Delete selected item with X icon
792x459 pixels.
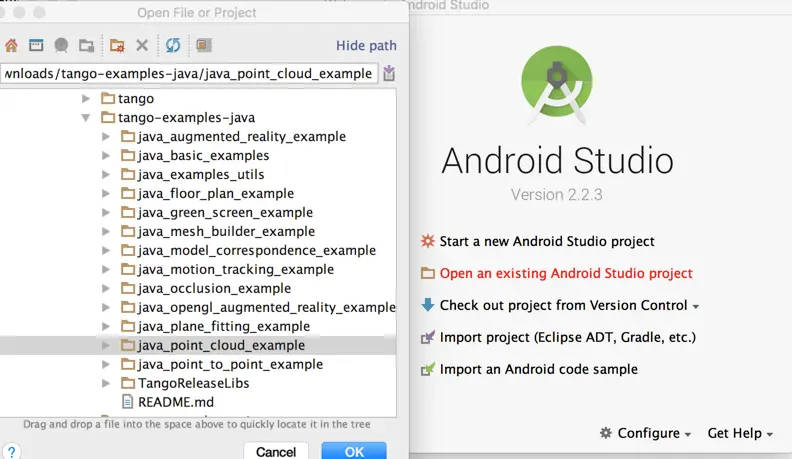tap(142, 45)
